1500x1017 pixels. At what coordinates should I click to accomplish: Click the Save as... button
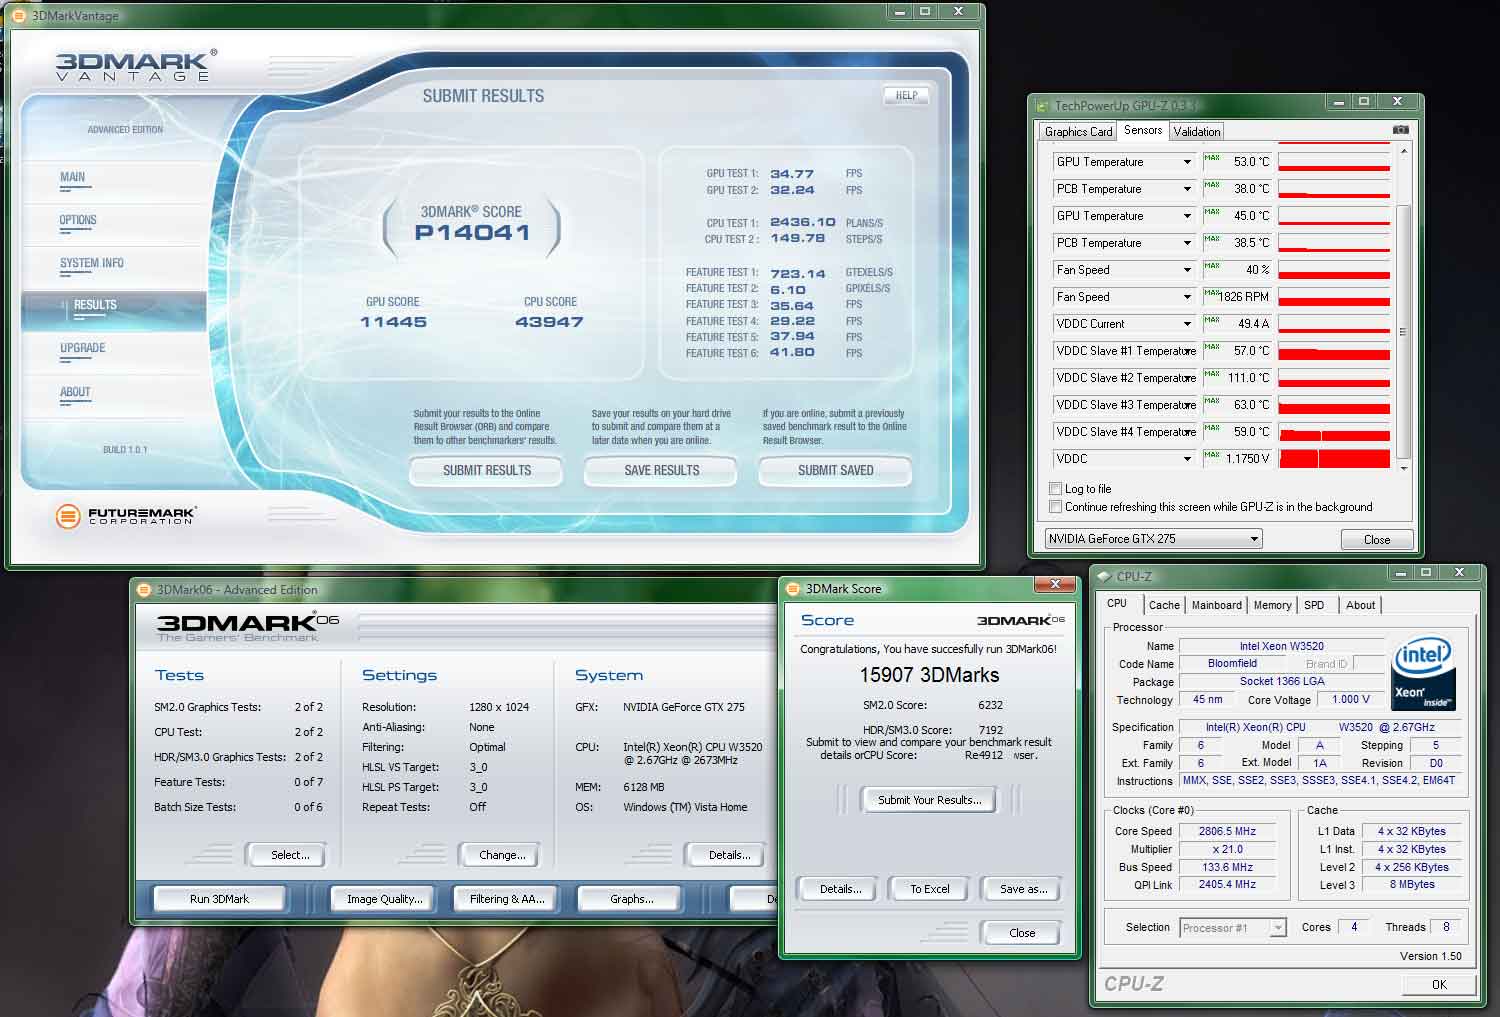click(1024, 889)
